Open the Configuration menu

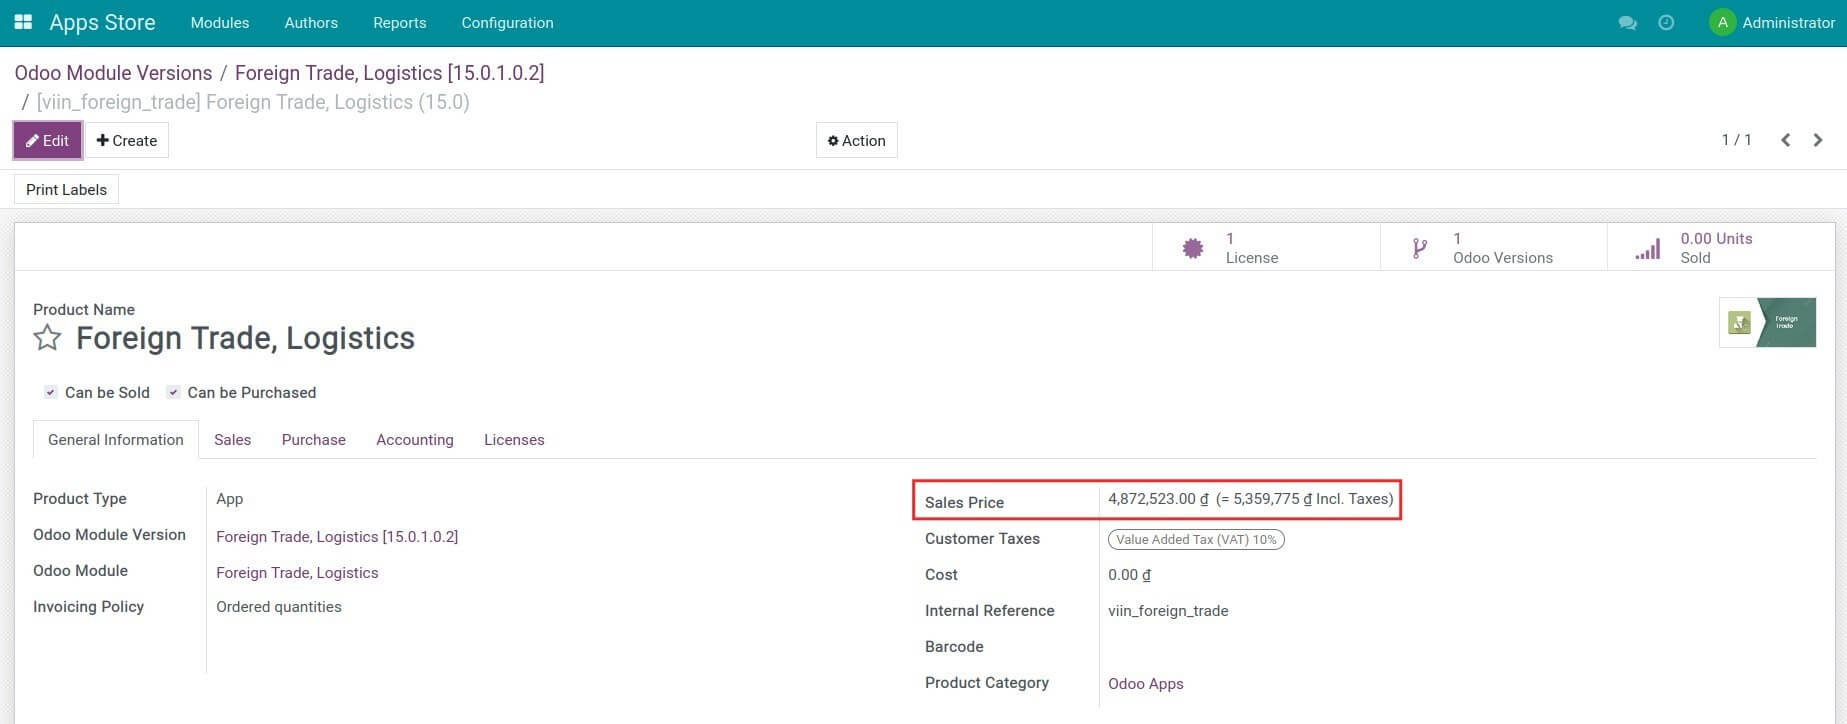tap(507, 22)
